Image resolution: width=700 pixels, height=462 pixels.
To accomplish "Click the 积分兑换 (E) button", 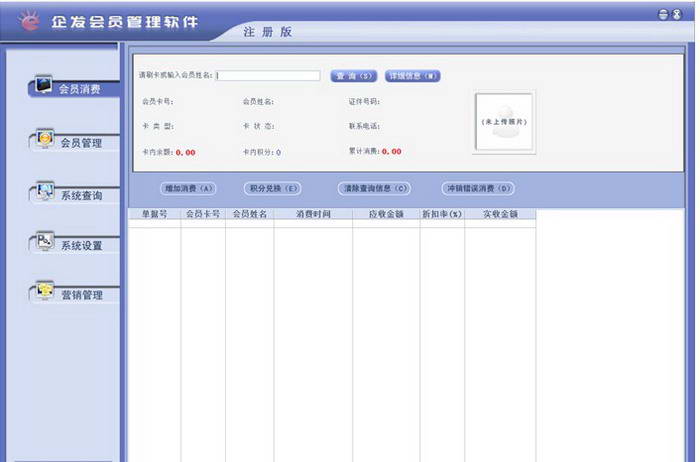I will 273,188.
